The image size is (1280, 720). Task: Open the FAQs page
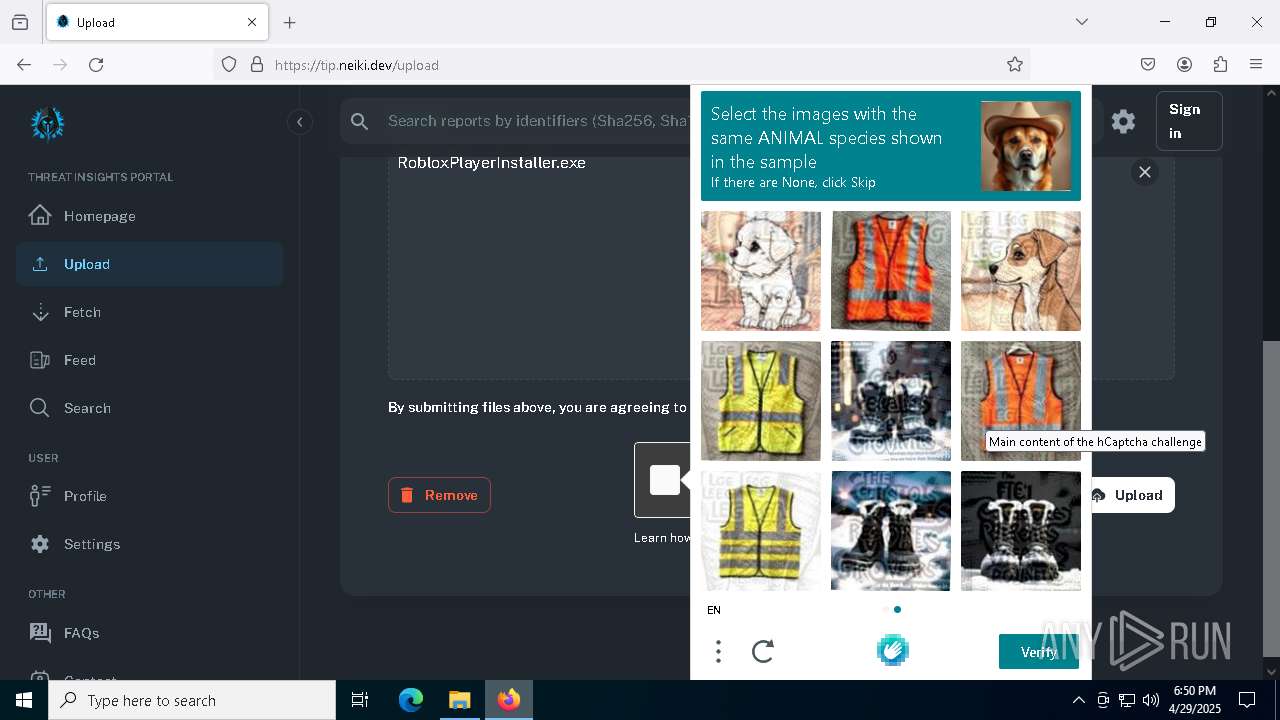pos(150,633)
